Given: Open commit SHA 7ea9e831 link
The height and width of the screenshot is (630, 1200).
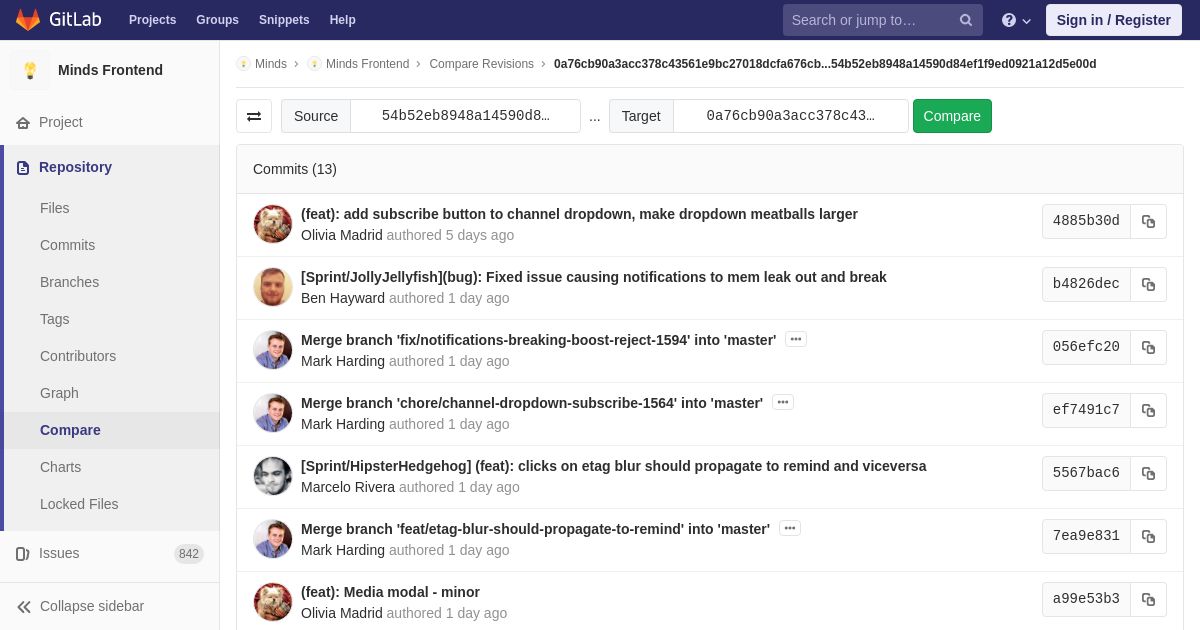Looking at the screenshot, I should [1086, 536].
